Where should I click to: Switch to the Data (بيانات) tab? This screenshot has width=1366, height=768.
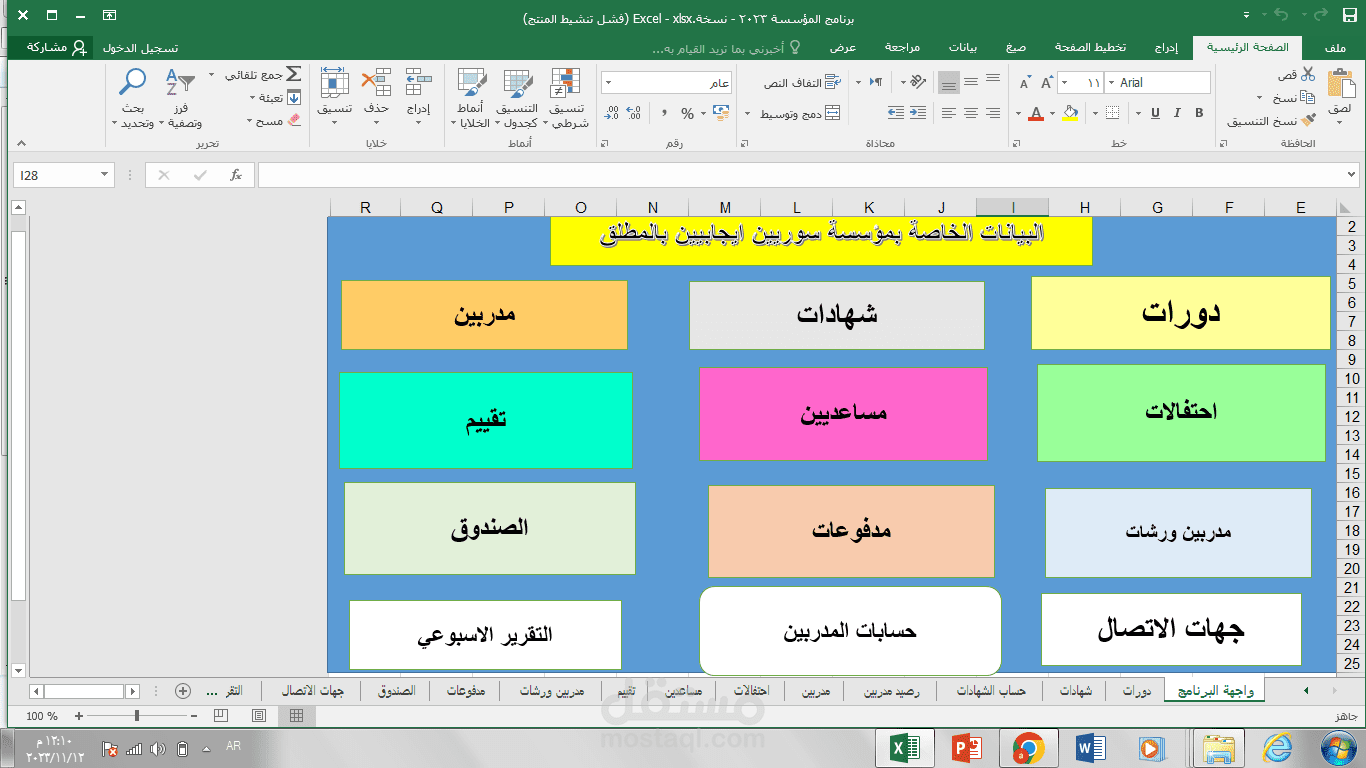(x=963, y=47)
